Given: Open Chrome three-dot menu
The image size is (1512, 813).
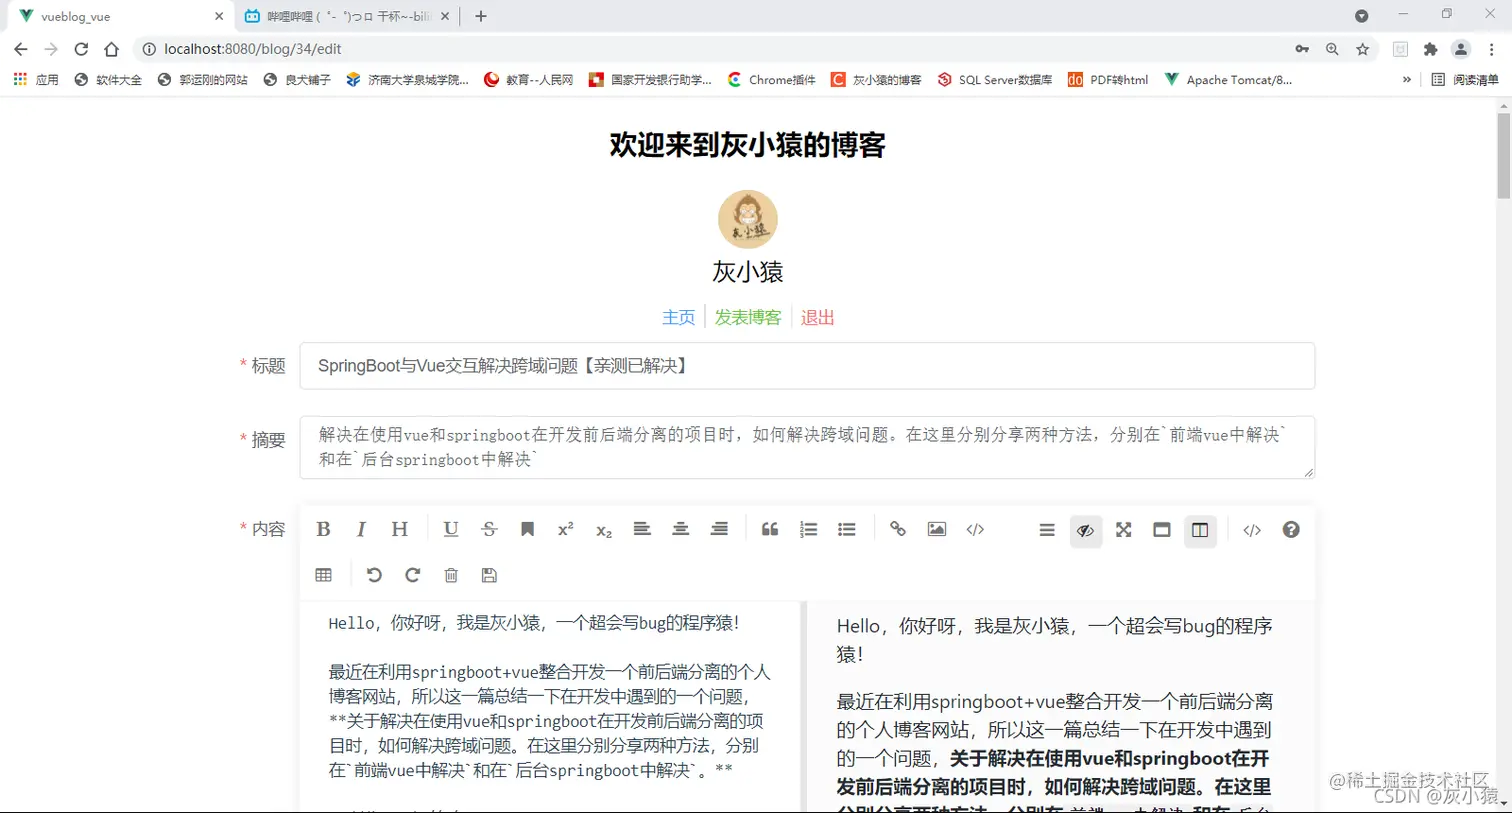Looking at the screenshot, I should 1491,49.
